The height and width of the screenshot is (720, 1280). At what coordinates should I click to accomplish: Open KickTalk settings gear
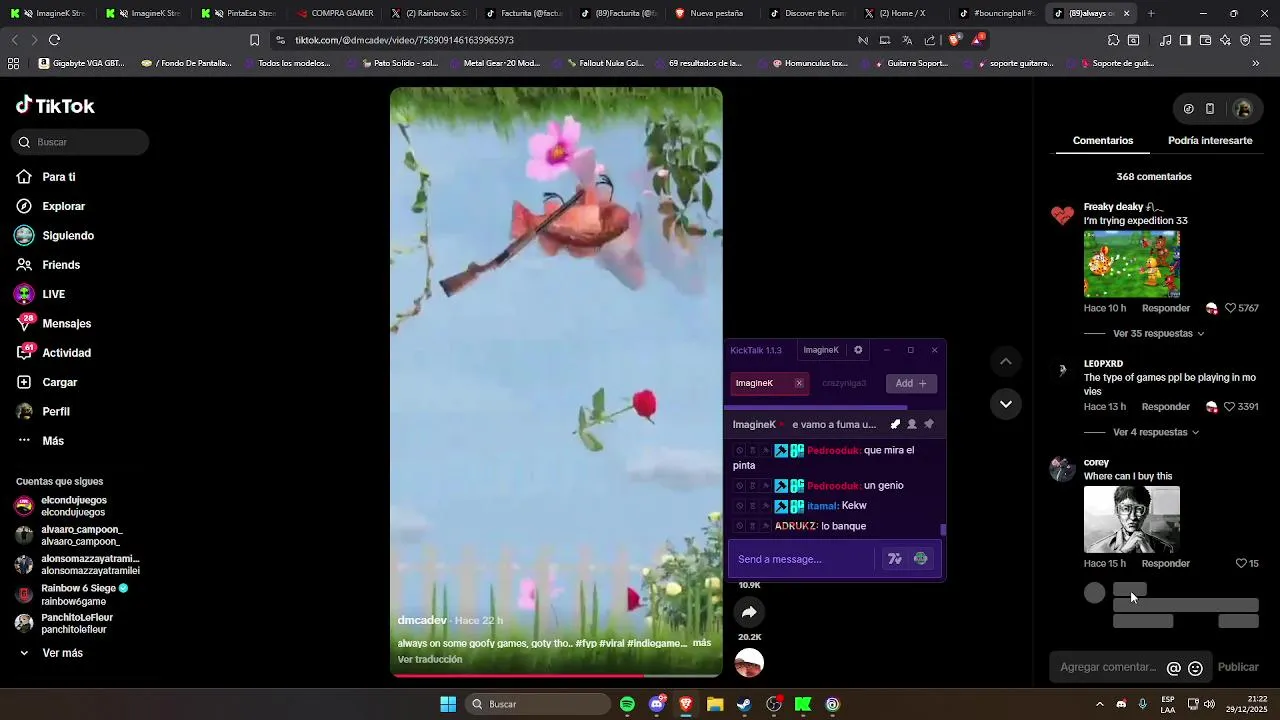pos(858,350)
